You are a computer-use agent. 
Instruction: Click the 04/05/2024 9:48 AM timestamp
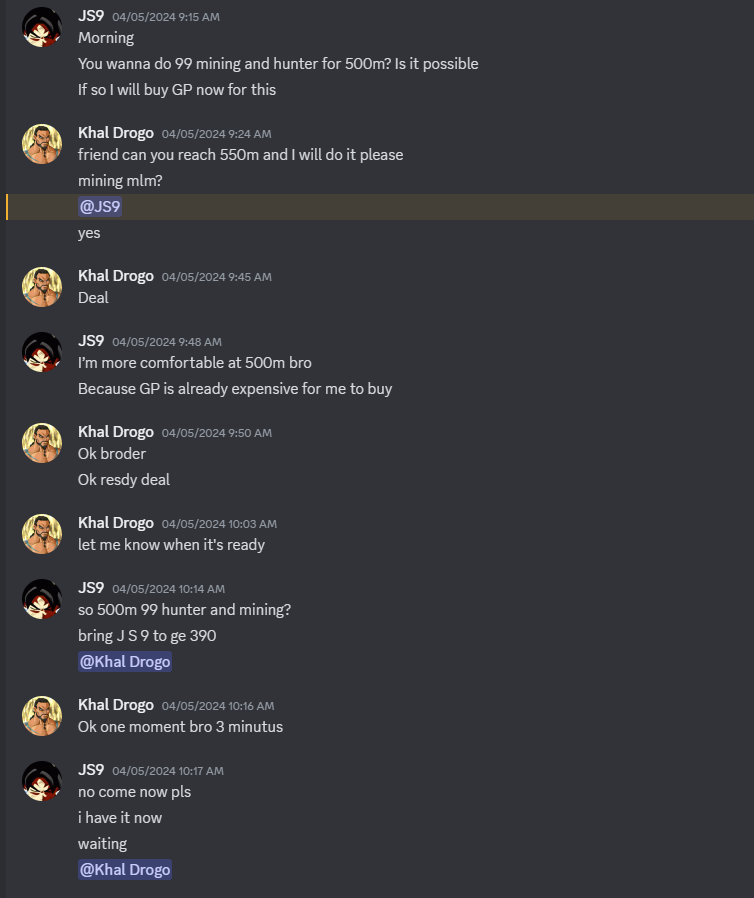click(x=167, y=342)
